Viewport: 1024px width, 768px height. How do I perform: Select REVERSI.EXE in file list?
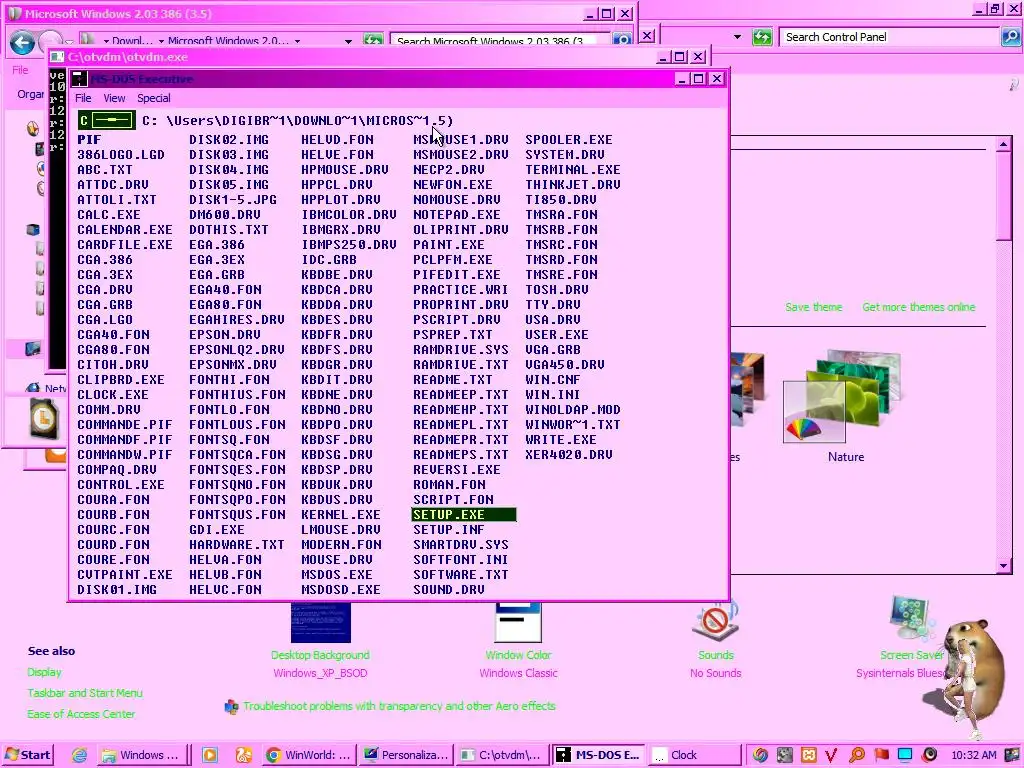(456, 470)
